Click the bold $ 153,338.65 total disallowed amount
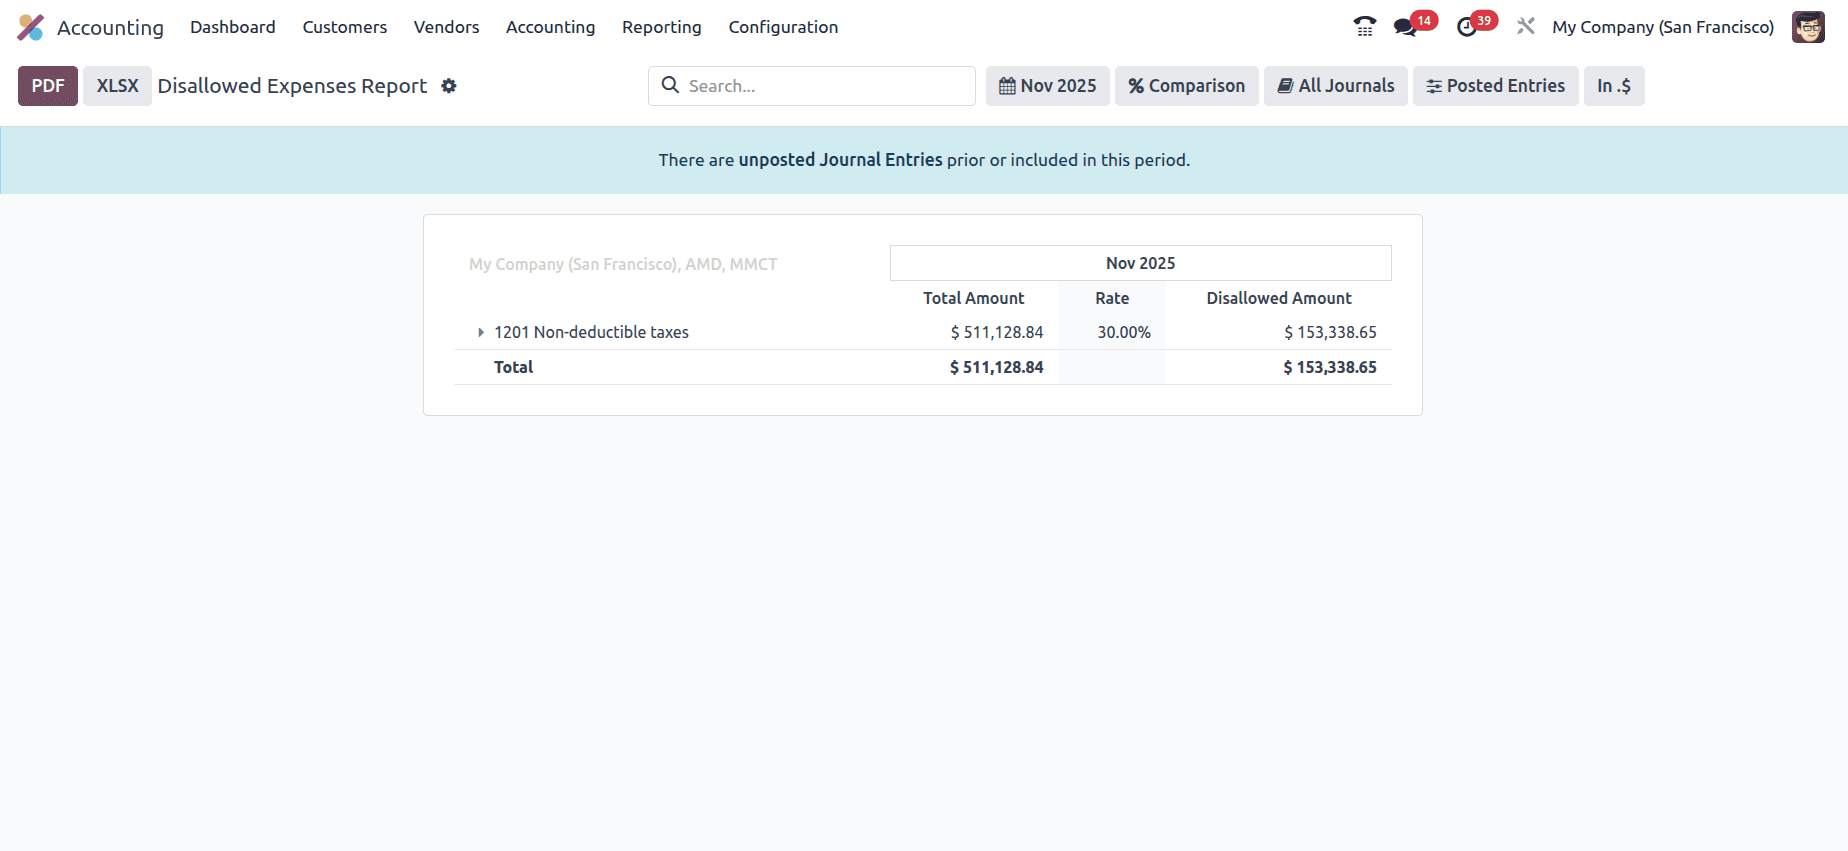 pos(1330,367)
